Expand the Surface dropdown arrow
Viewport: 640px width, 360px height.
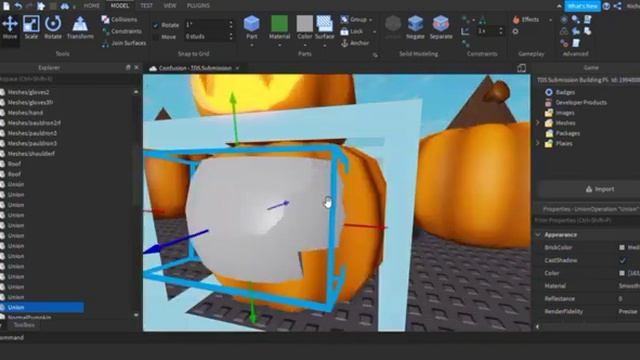click(324, 45)
